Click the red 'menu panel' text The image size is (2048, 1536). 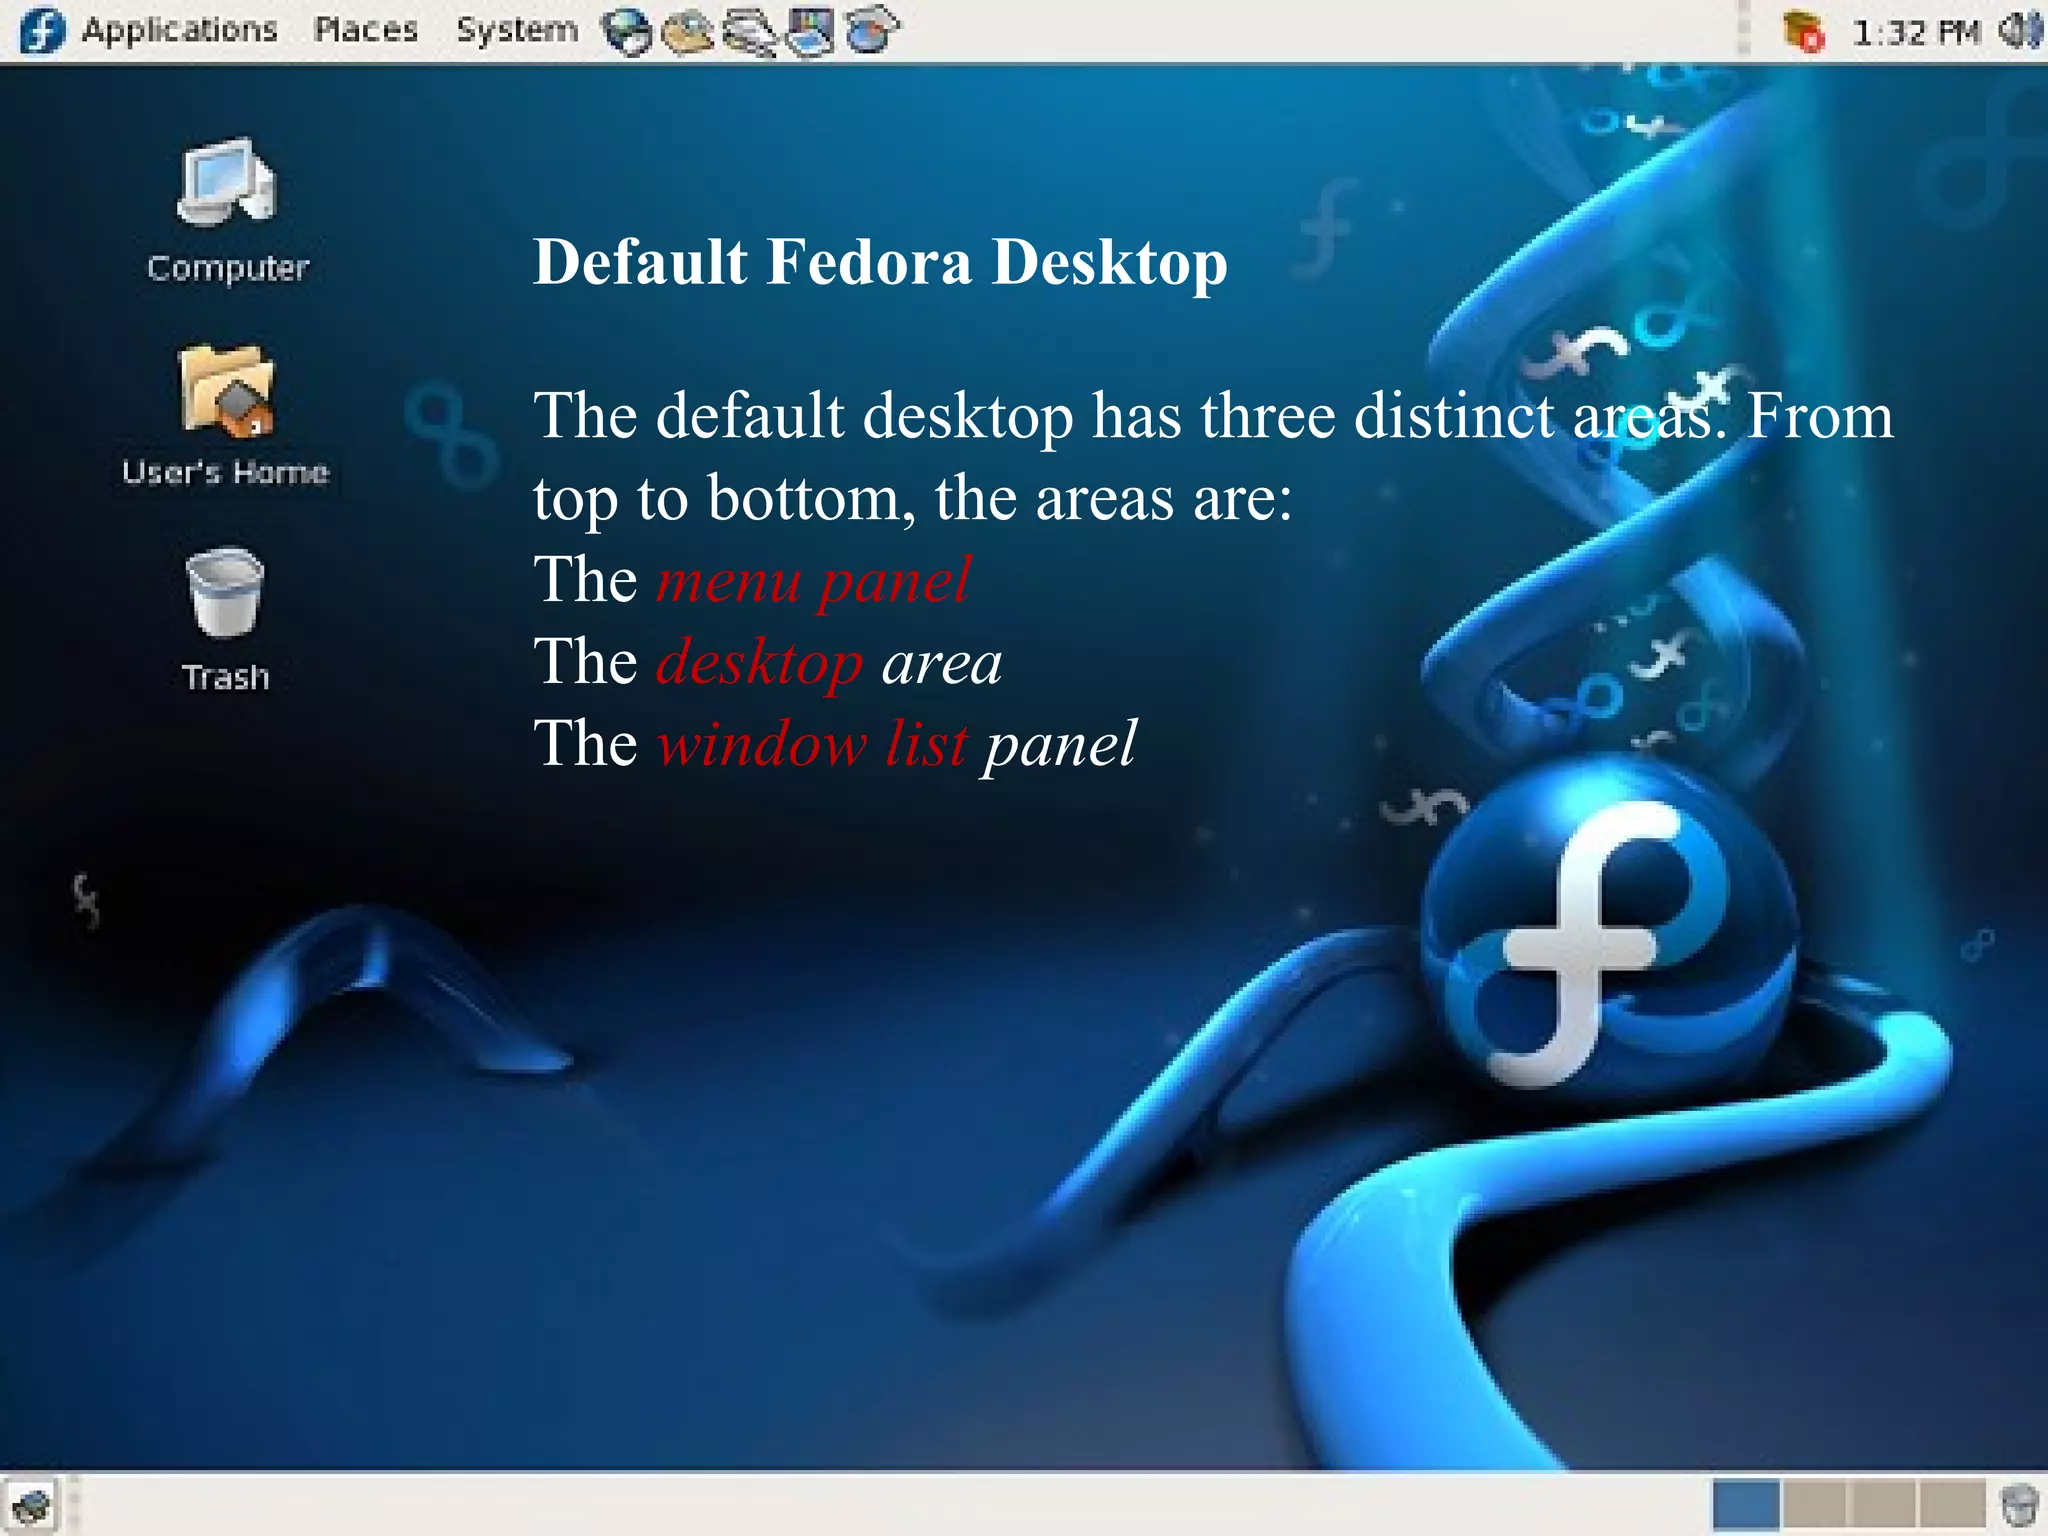(813, 580)
